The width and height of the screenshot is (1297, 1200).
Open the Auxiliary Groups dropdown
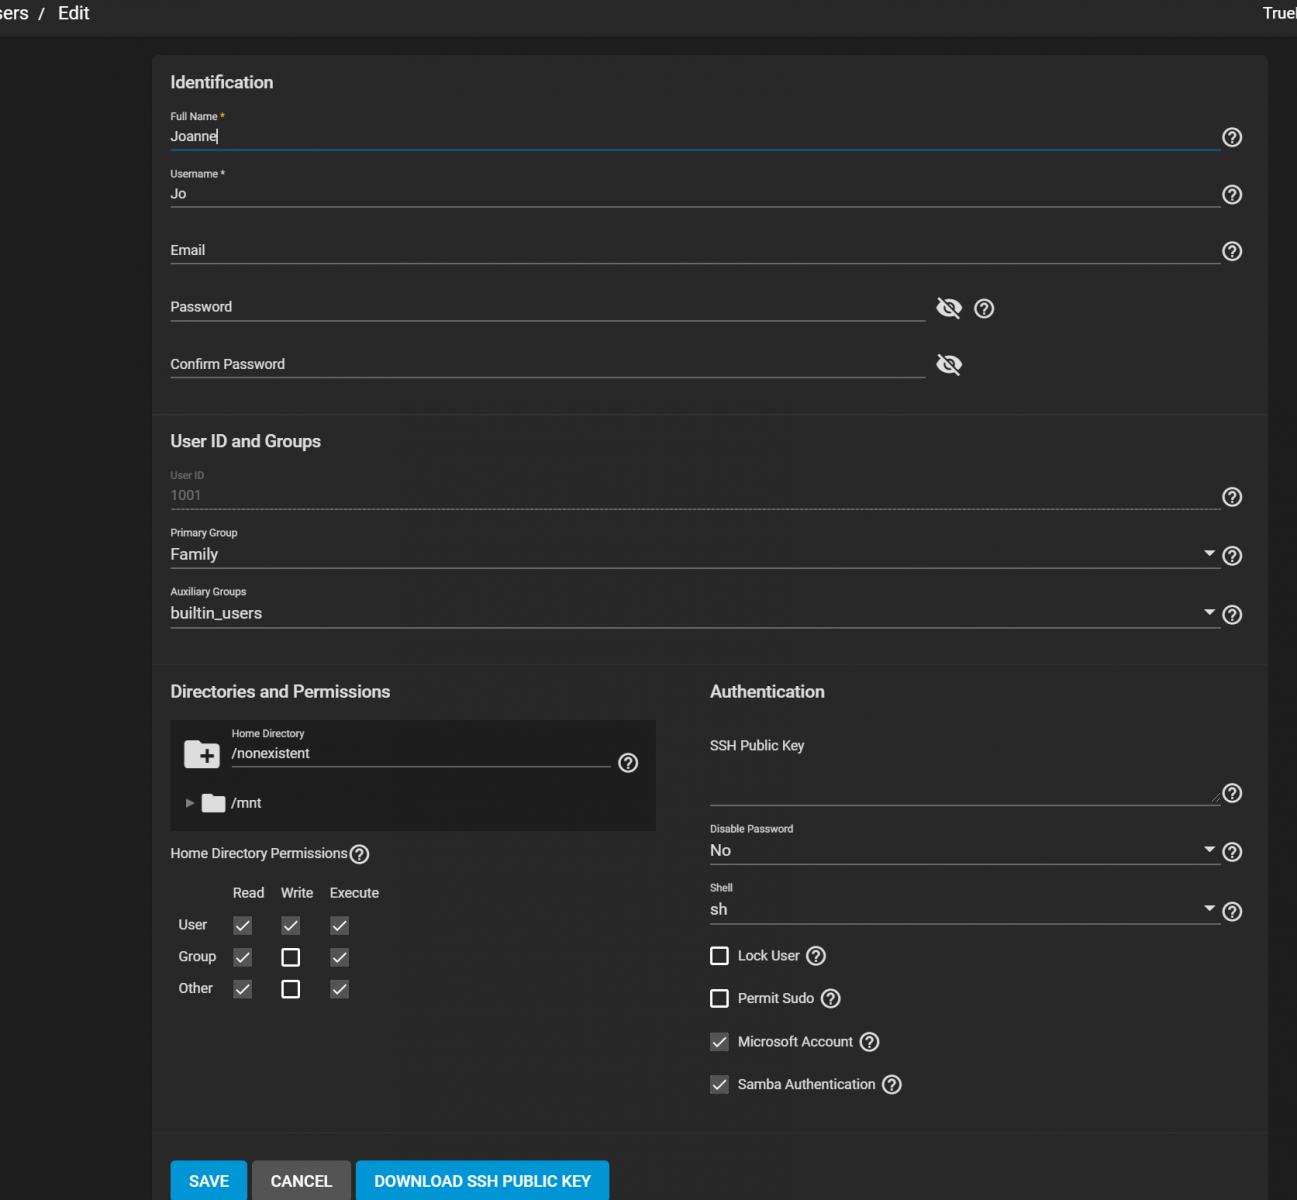(694, 613)
